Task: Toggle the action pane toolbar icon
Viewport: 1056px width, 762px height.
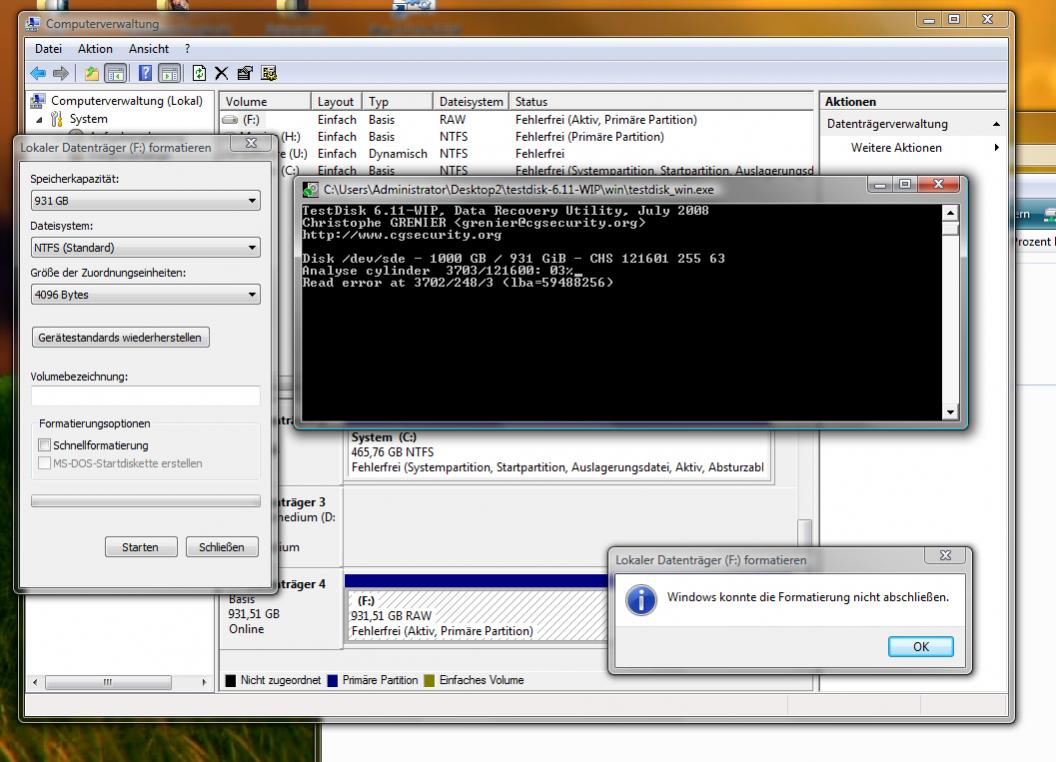Action: coord(170,73)
